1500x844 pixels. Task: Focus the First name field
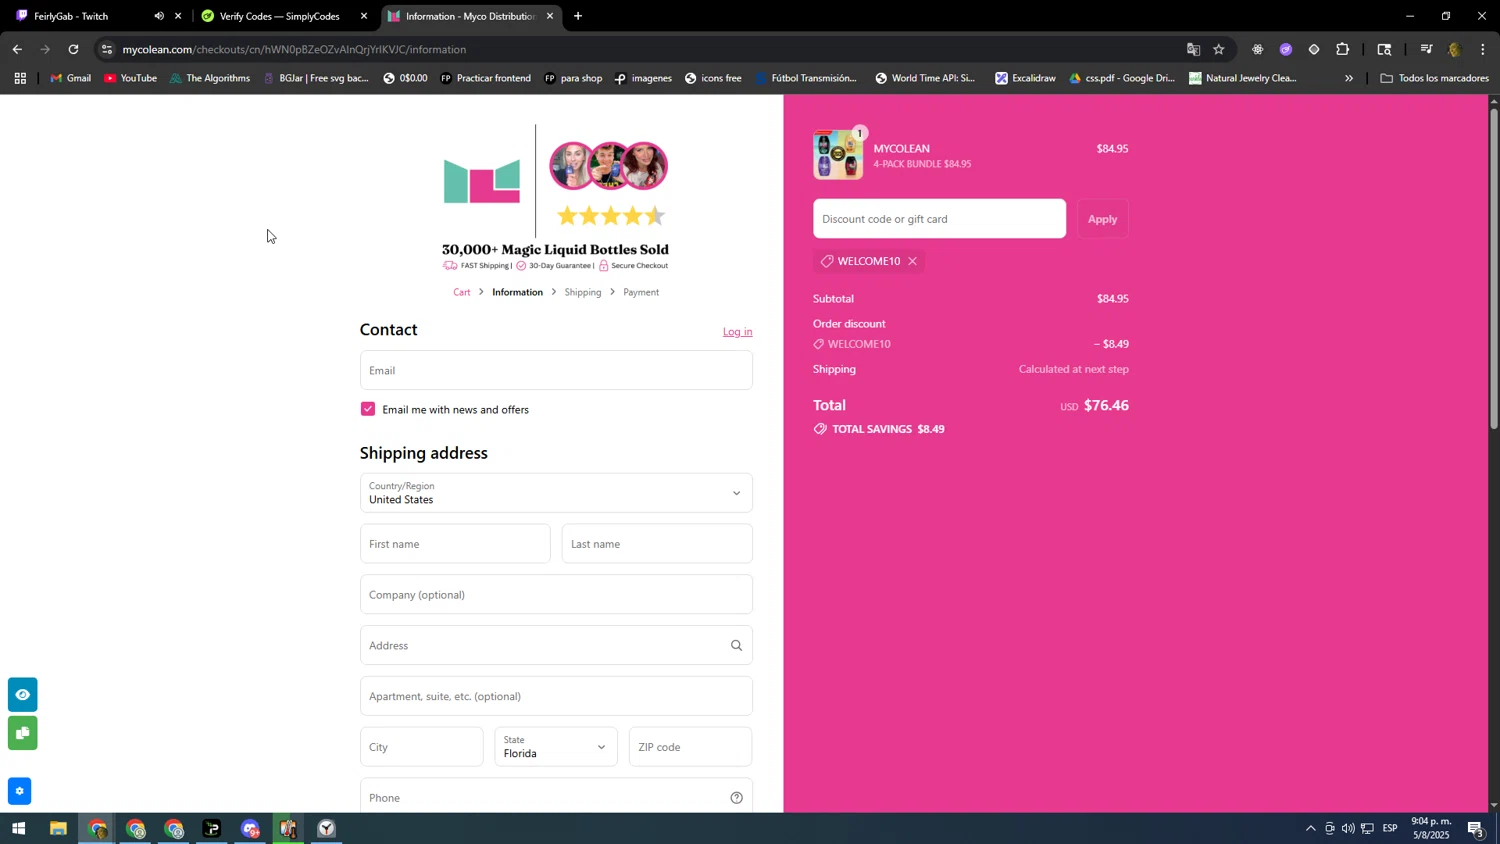(x=455, y=544)
